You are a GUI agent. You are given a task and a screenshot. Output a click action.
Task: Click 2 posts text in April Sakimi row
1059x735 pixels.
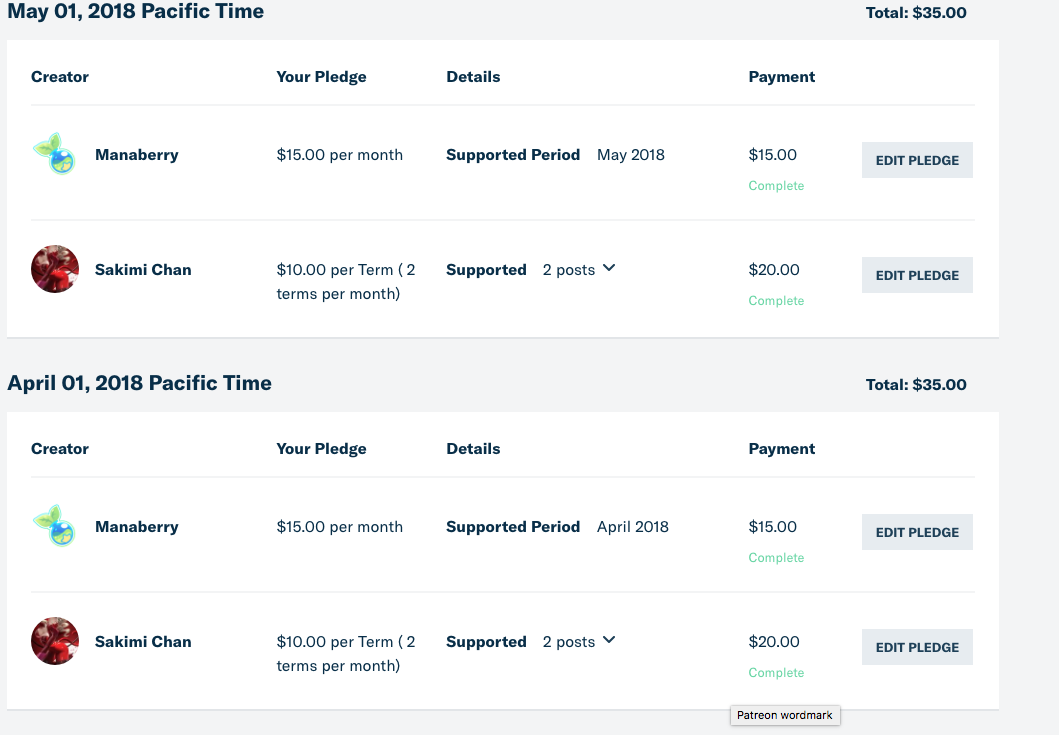tap(569, 641)
